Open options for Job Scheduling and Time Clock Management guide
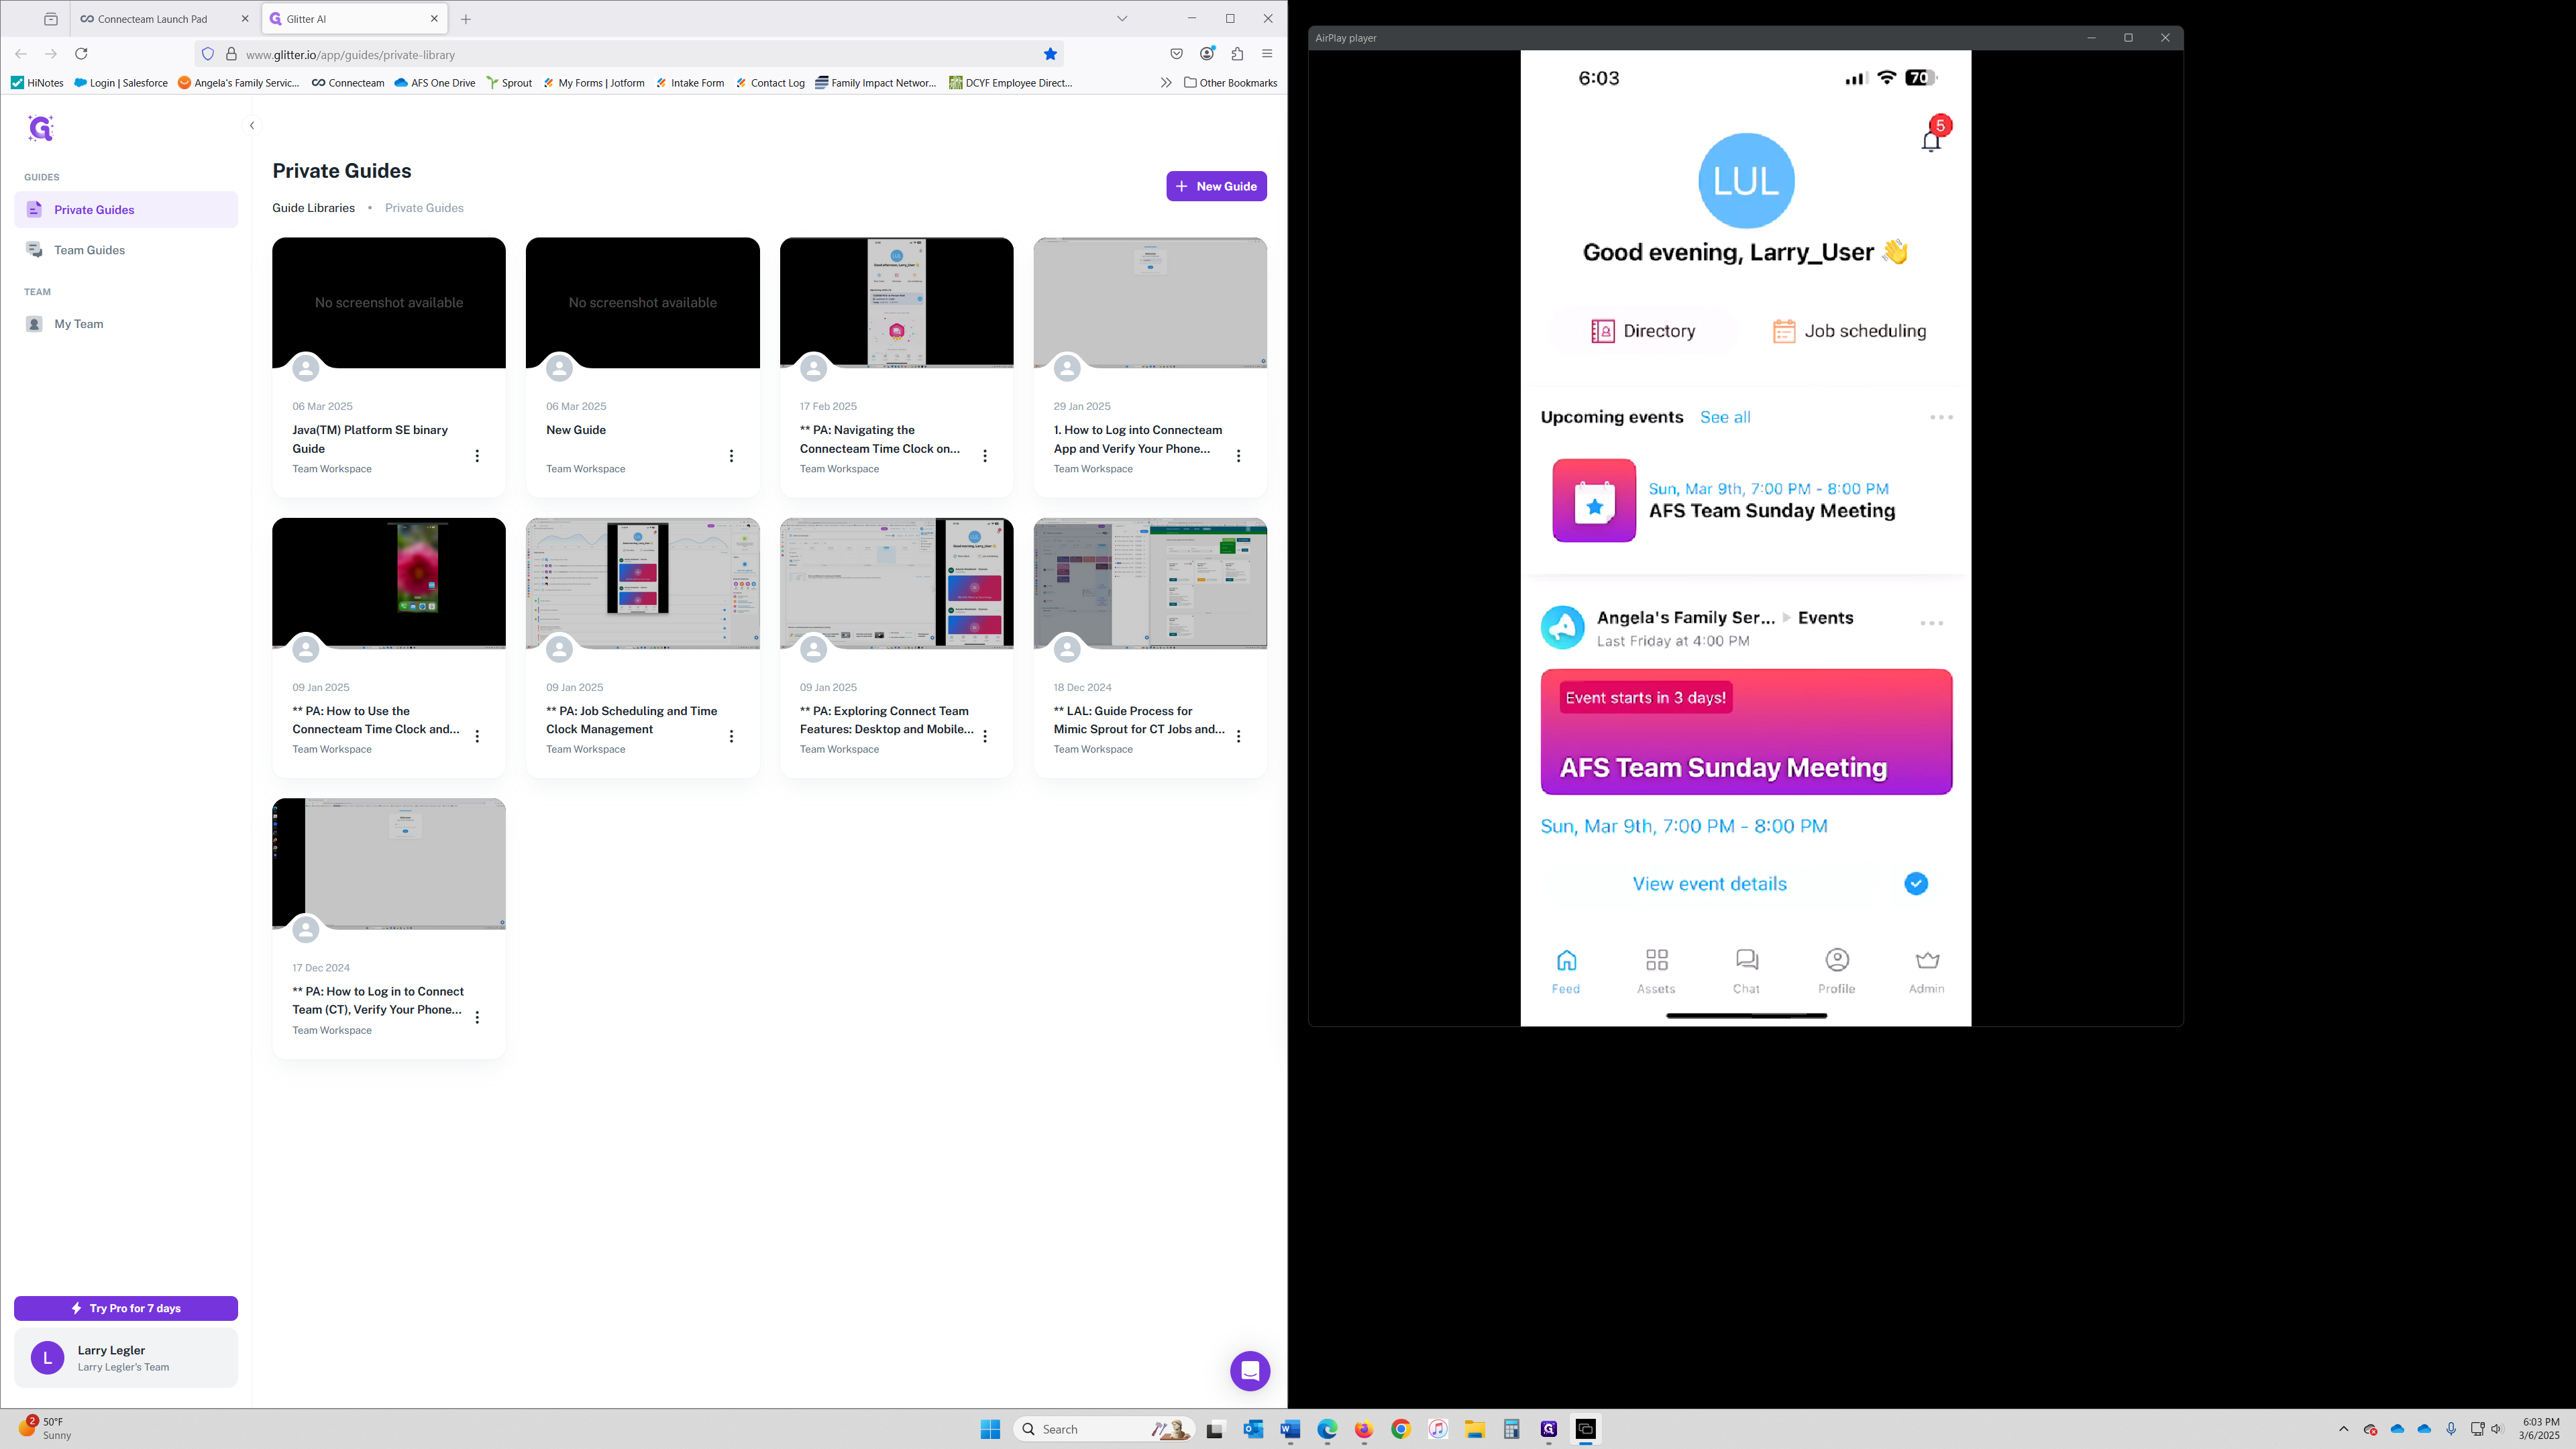Screen dimensions: 2576x1449 pyautogui.click(x=731, y=736)
